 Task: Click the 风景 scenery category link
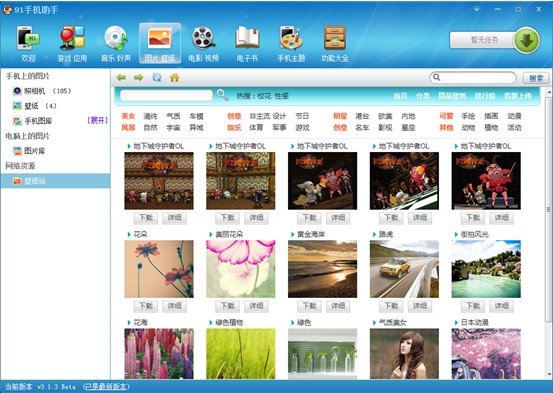coord(128,127)
